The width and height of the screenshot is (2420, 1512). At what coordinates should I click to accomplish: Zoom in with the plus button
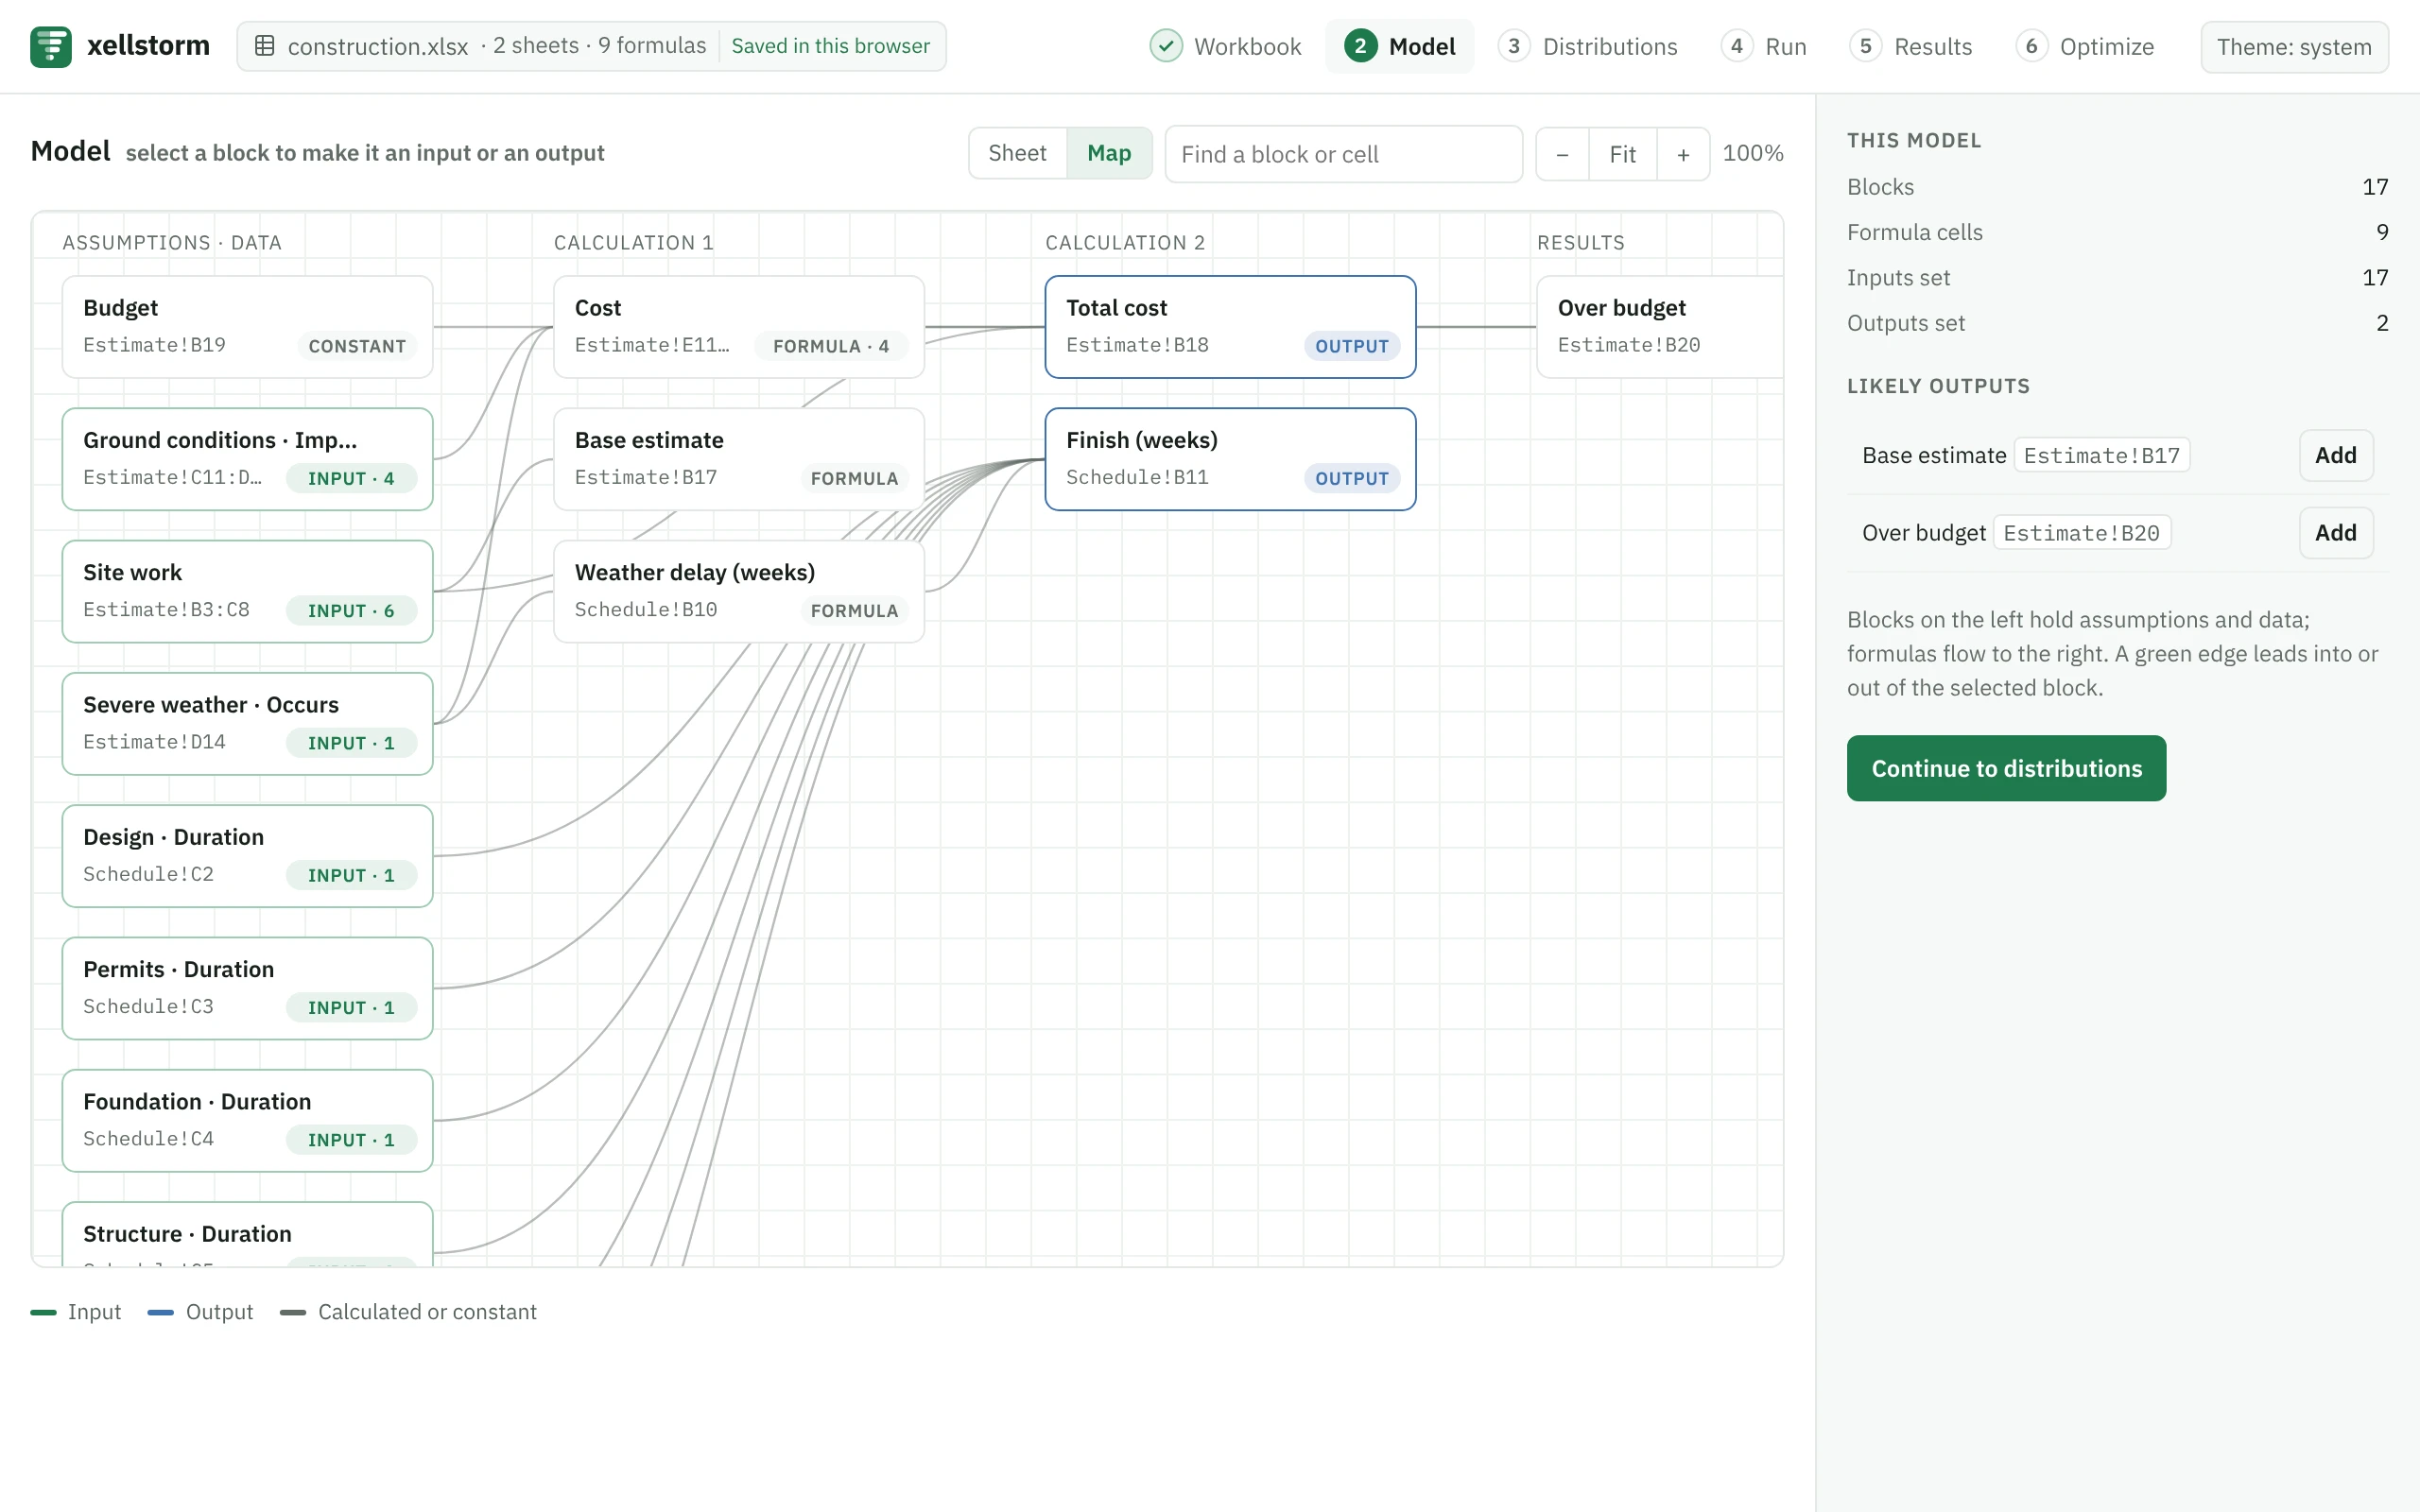point(1683,154)
